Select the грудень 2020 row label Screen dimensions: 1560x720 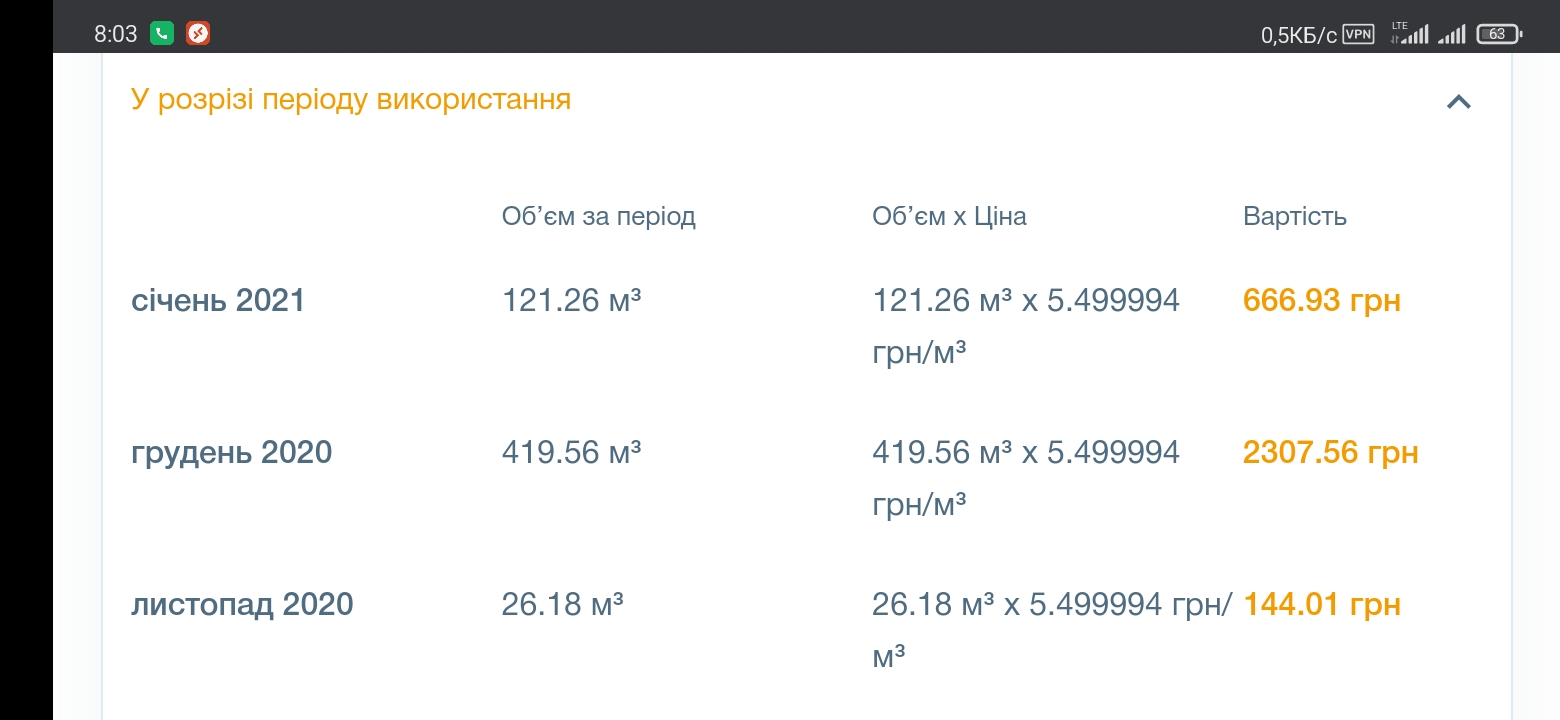pos(232,452)
